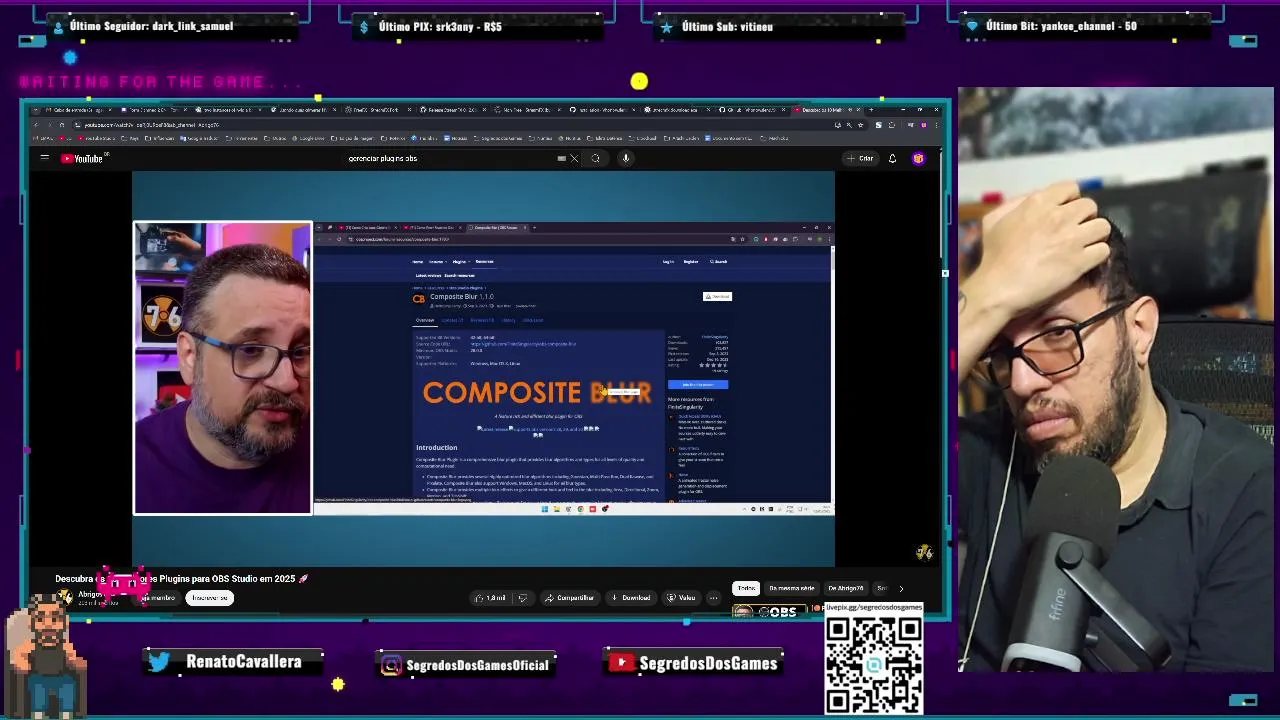Open the YouTube hamburger guide menu
Screen dimensions: 1280x720
[x=44, y=158]
